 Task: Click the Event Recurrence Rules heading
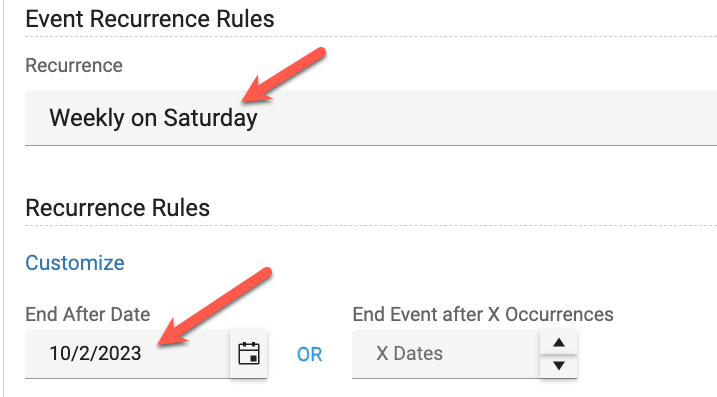[150, 19]
